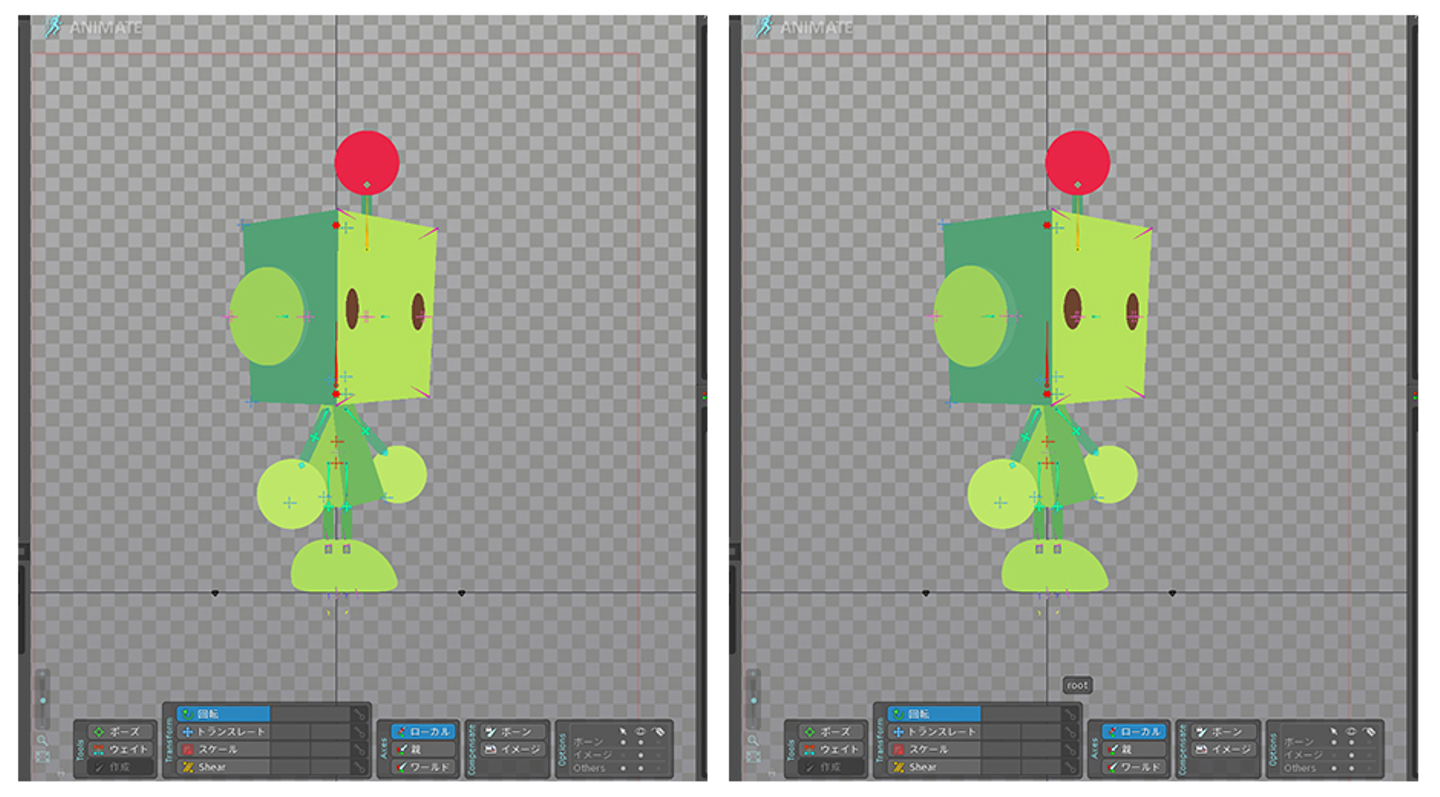Image resolution: width=1440 pixels, height=797 pixels.
Task: Click the zoom slider handle in the left screenshot
Action: click(42, 700)
